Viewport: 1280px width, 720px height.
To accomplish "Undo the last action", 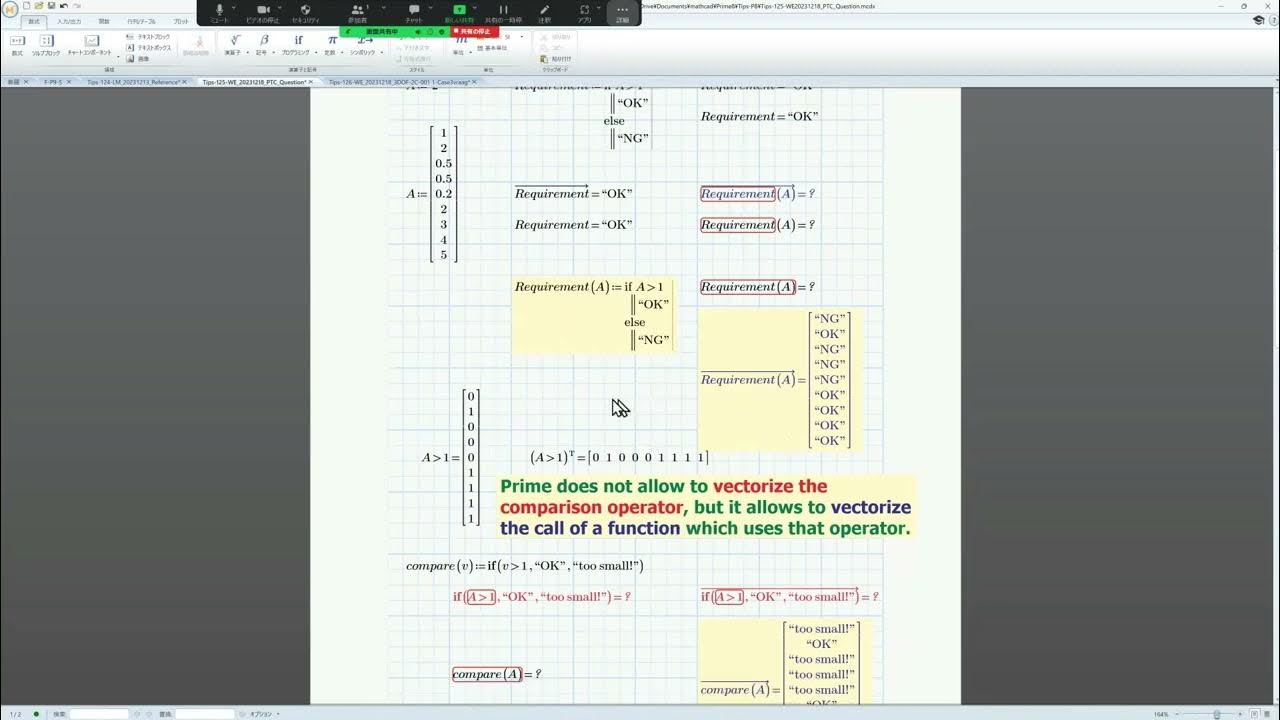I will [64, 6].
